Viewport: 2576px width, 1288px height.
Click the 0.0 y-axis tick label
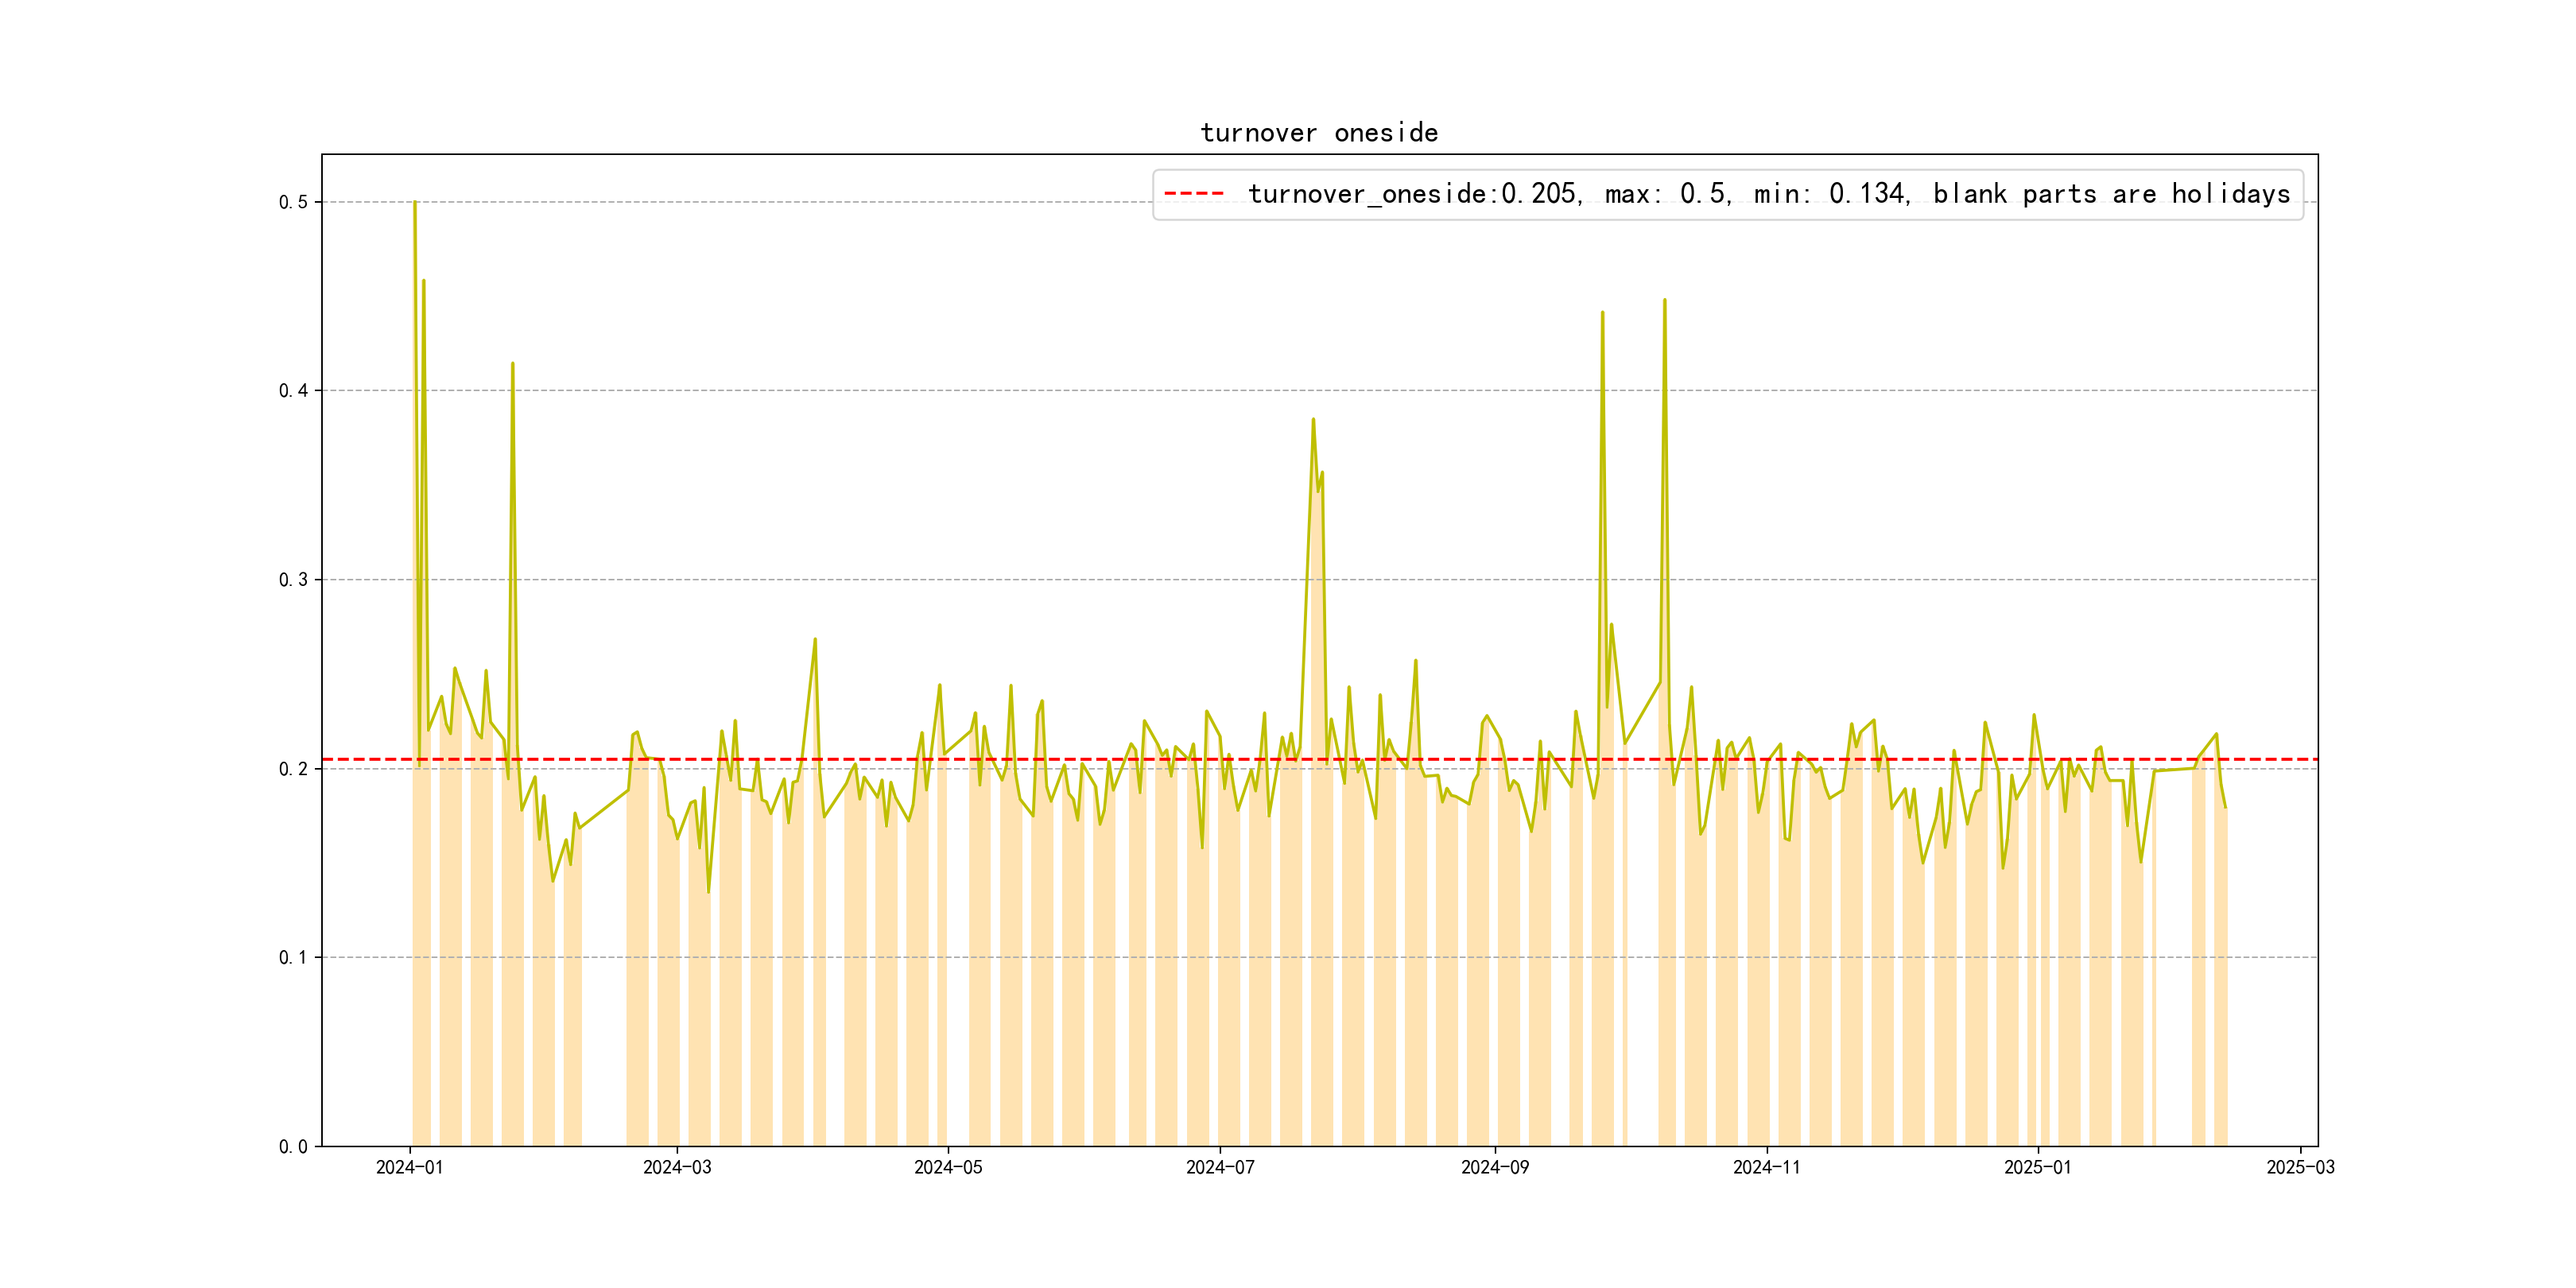click(x=293, y=1146)
